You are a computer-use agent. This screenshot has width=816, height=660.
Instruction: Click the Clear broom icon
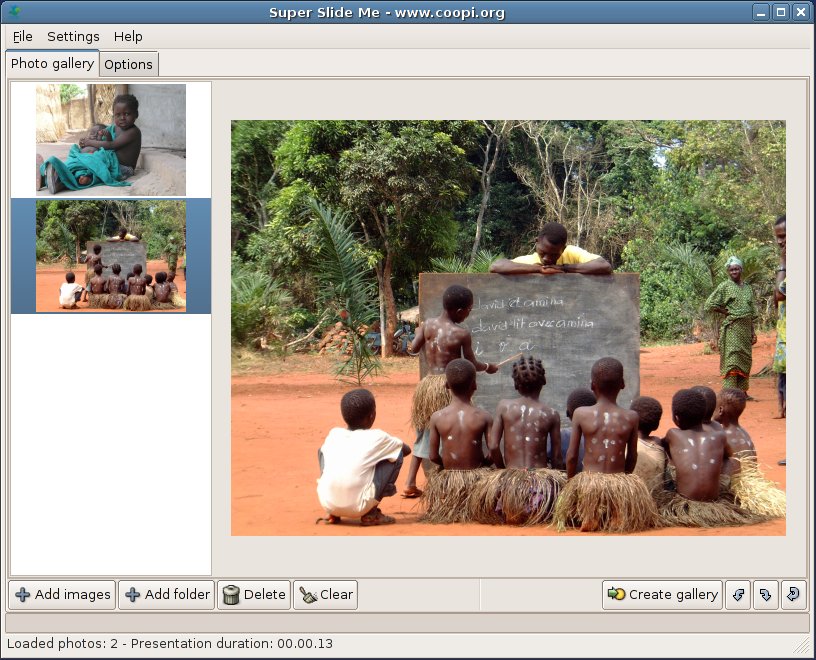pyautogui.click(x=307, y=595)
